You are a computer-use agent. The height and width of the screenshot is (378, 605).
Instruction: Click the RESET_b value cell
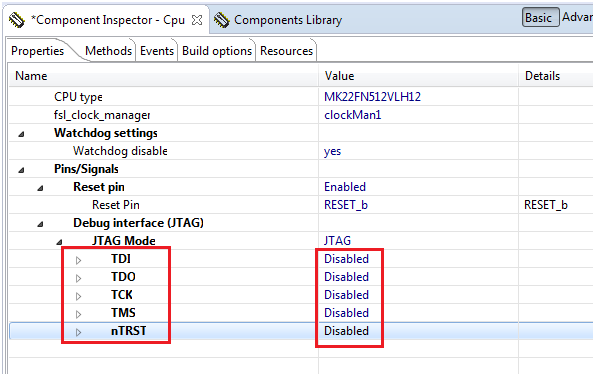346,205
